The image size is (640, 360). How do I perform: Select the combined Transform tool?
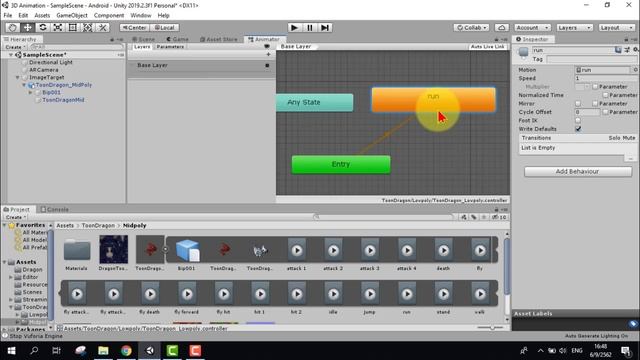[87, 27]
